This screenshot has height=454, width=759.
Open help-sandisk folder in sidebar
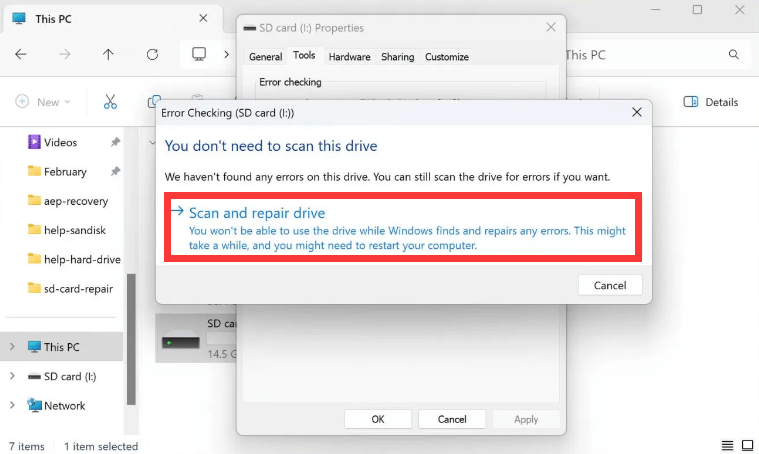[75, 230]
